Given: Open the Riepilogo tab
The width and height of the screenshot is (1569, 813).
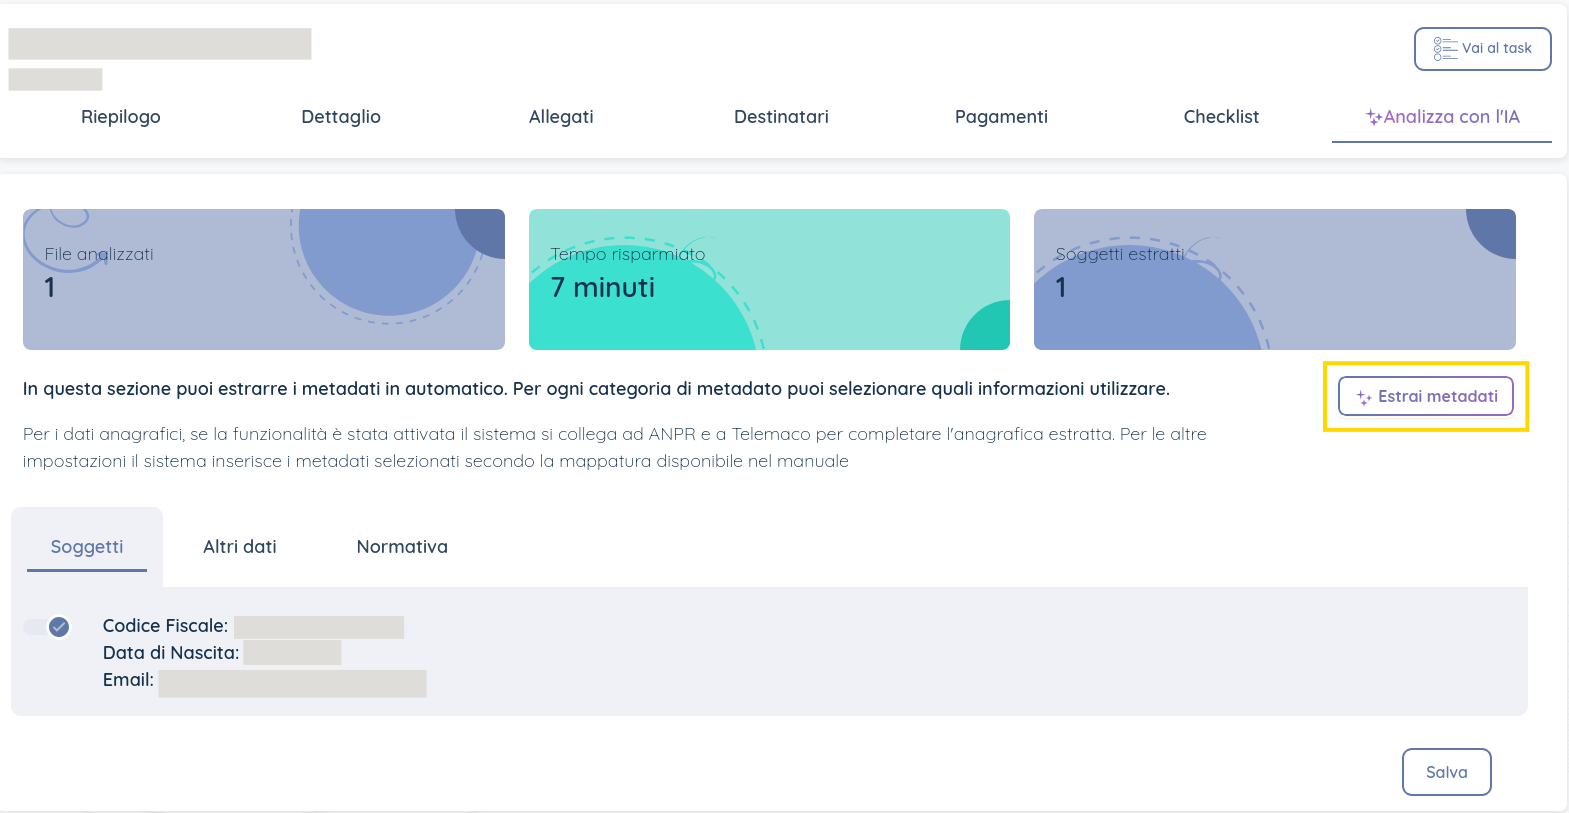Looking at the screenshot, I should 120,117.
